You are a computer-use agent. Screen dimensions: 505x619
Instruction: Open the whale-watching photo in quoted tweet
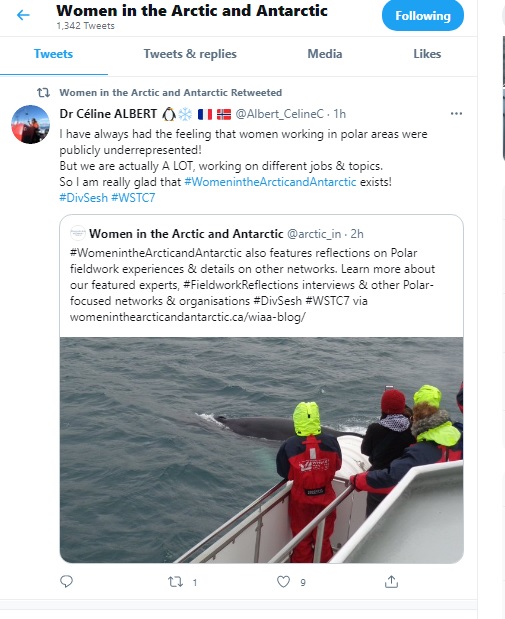click(261, 450)
